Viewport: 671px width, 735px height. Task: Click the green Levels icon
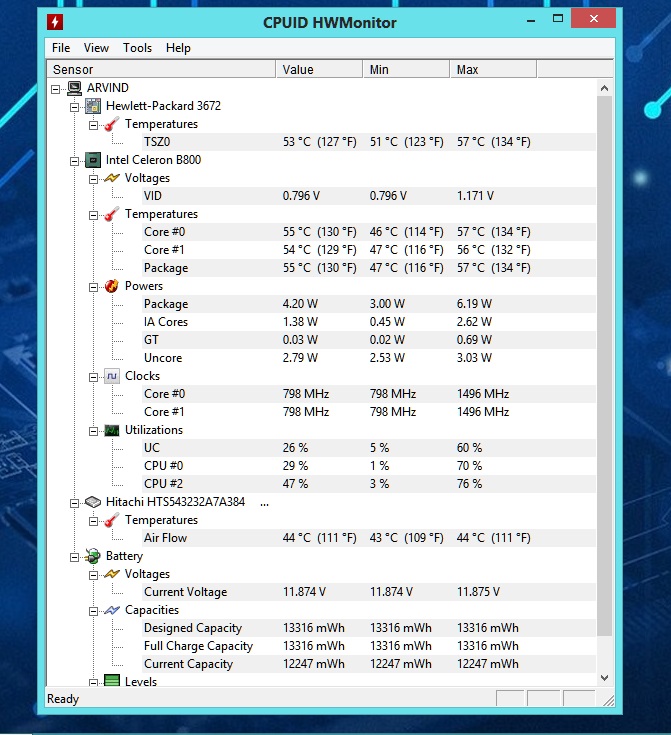pyautogui.click(x=112, y=680)
